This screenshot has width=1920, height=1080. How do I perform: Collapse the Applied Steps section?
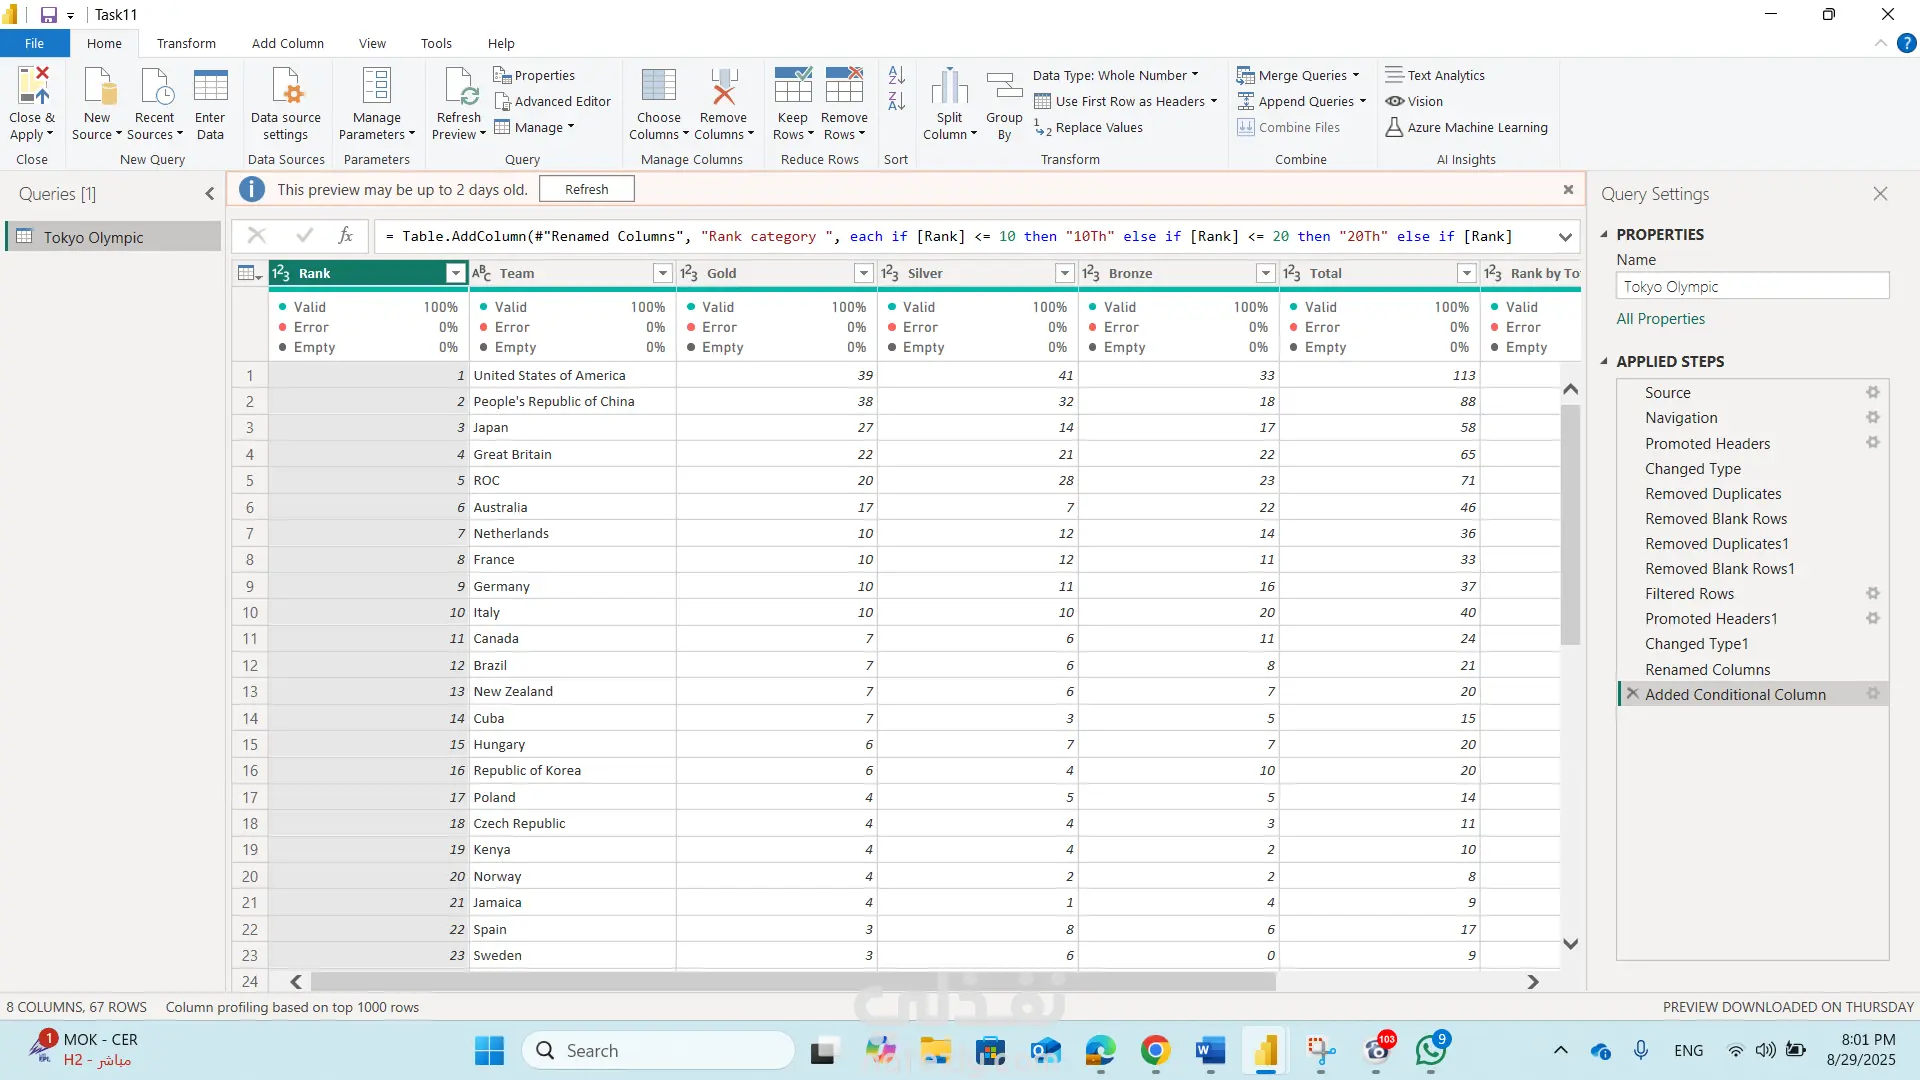coord(1605,361)
